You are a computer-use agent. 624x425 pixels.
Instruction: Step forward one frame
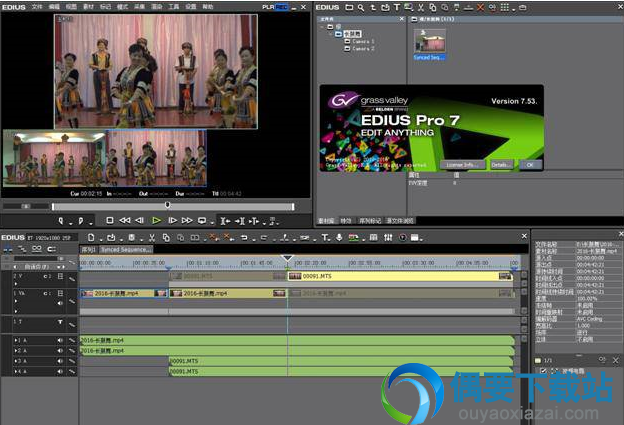click(x=172, y=220)
